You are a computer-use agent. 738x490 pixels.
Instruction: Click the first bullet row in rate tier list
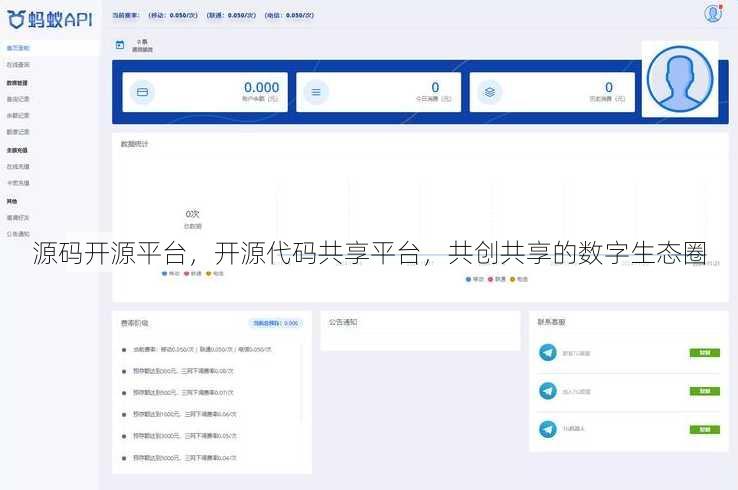(197, 350)
